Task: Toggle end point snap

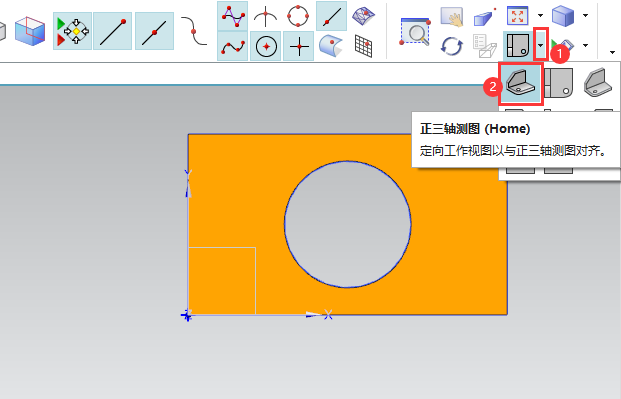Action: 112,31
